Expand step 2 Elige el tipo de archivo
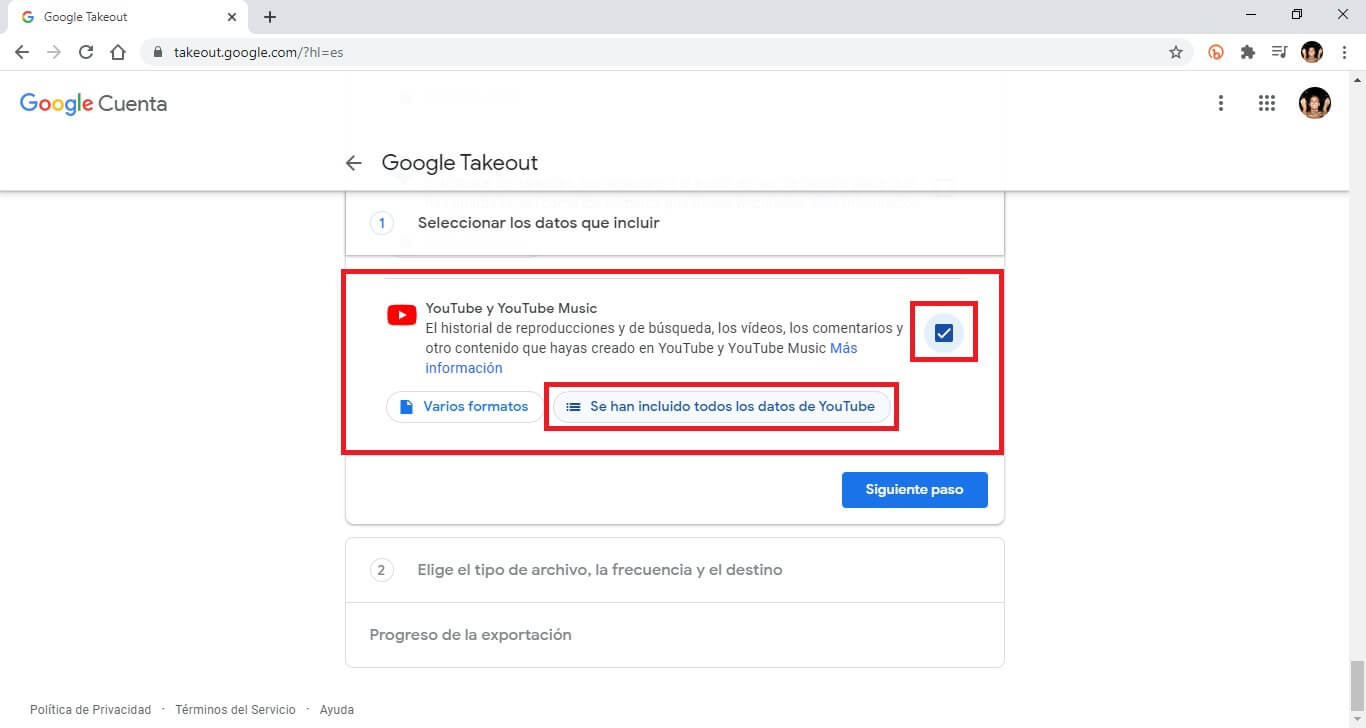Screen dimensions: 1366x728 (675, 570)
